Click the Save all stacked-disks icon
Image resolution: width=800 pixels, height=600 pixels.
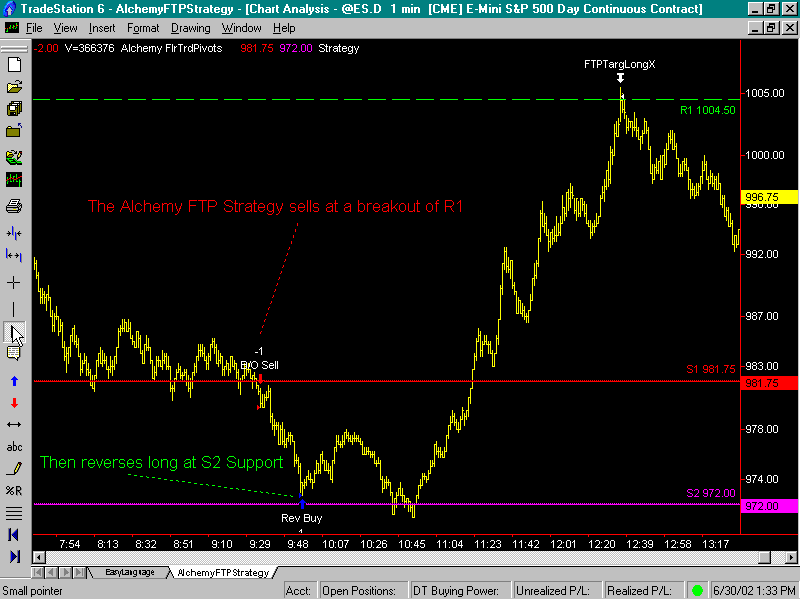(14, 109)
